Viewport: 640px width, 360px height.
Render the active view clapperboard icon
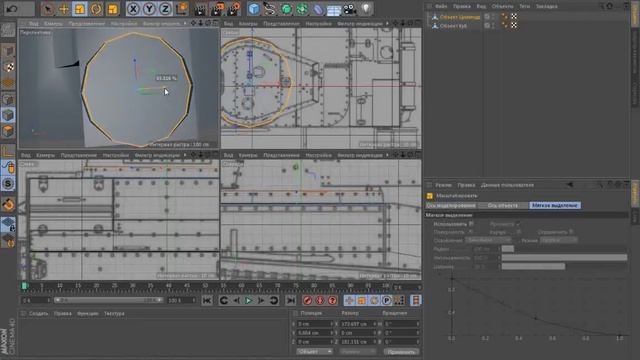click(201, 9)
